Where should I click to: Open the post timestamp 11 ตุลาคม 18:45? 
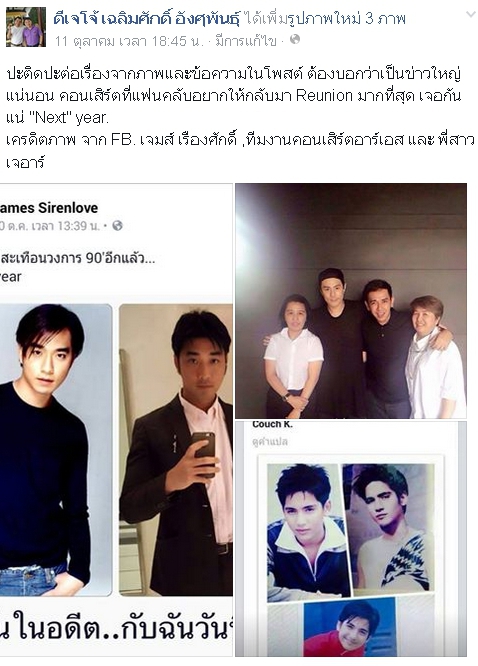pos(130,41)
